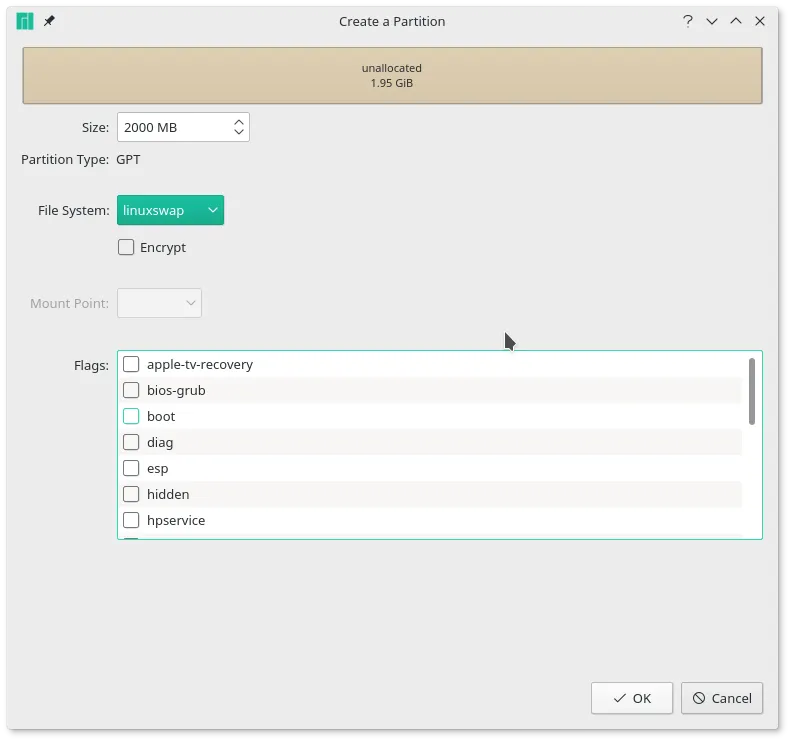791x742 pixels.
Task: Open the linuxswap File System dropdown
Action: coord(170,210)
